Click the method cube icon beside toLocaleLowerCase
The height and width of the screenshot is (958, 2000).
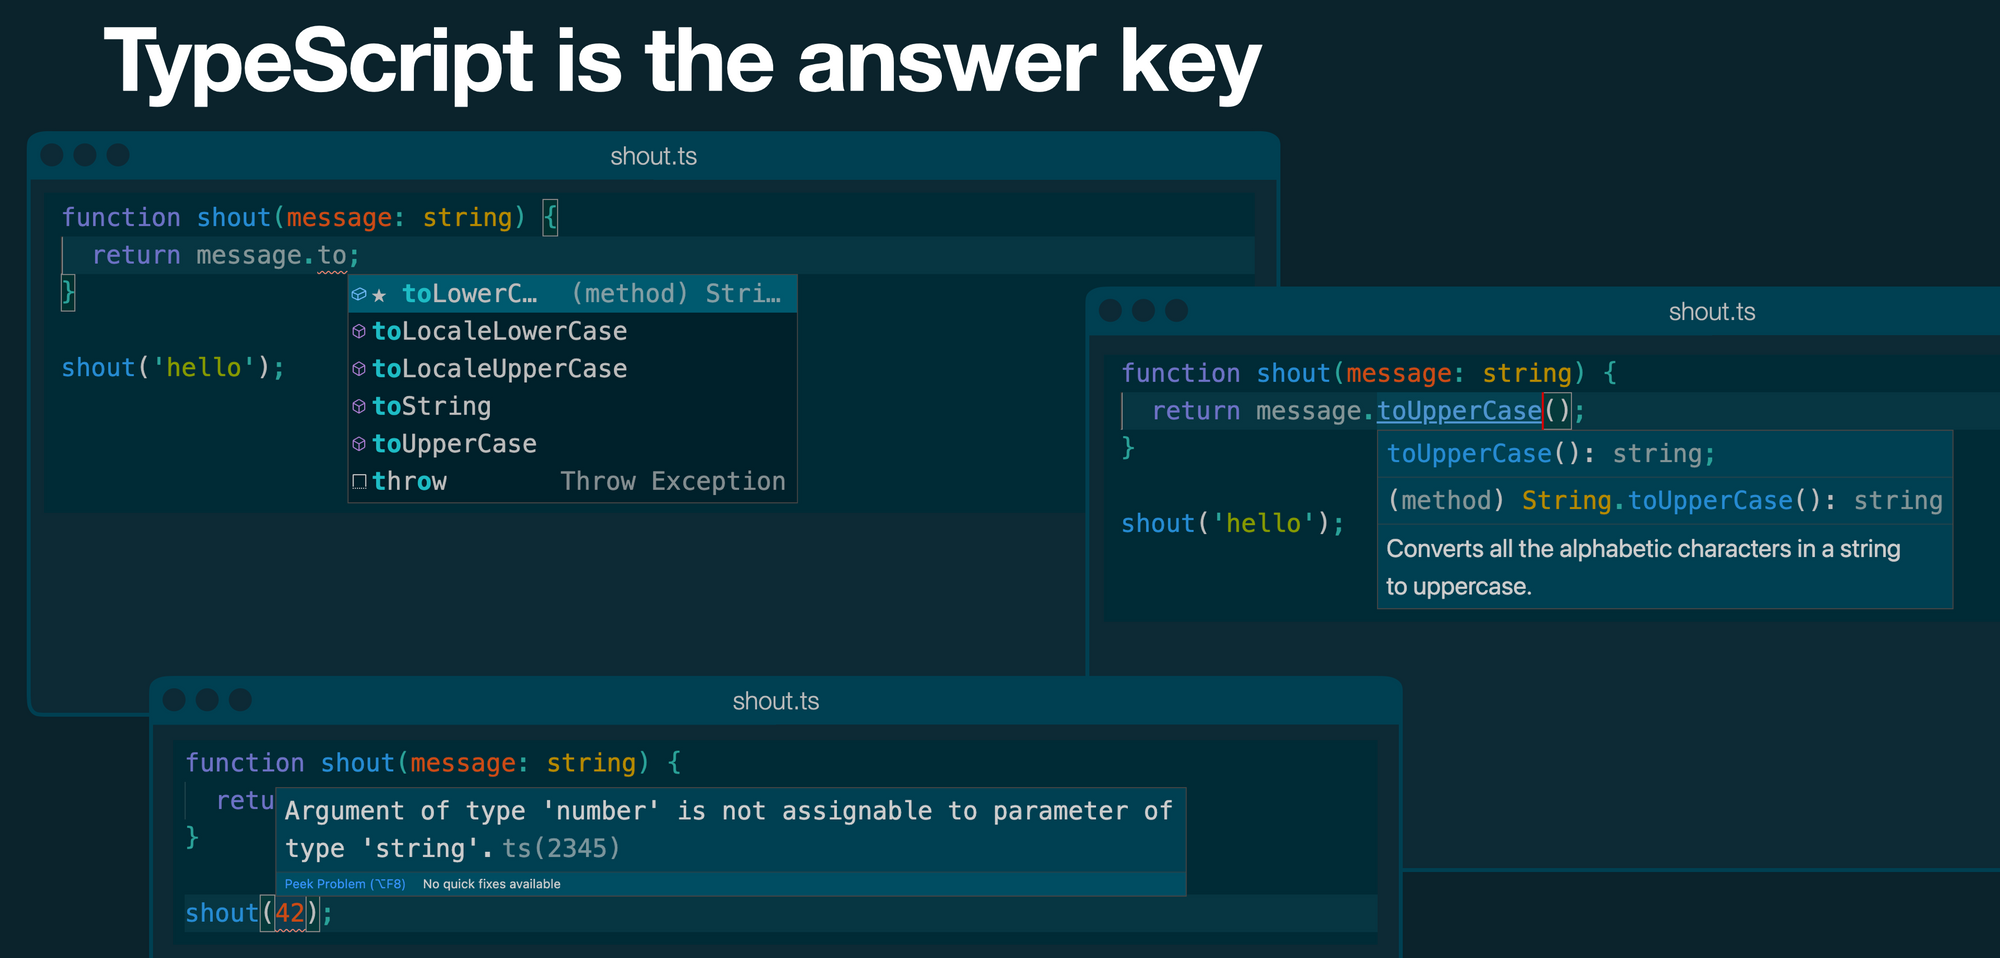click(359, 331)
